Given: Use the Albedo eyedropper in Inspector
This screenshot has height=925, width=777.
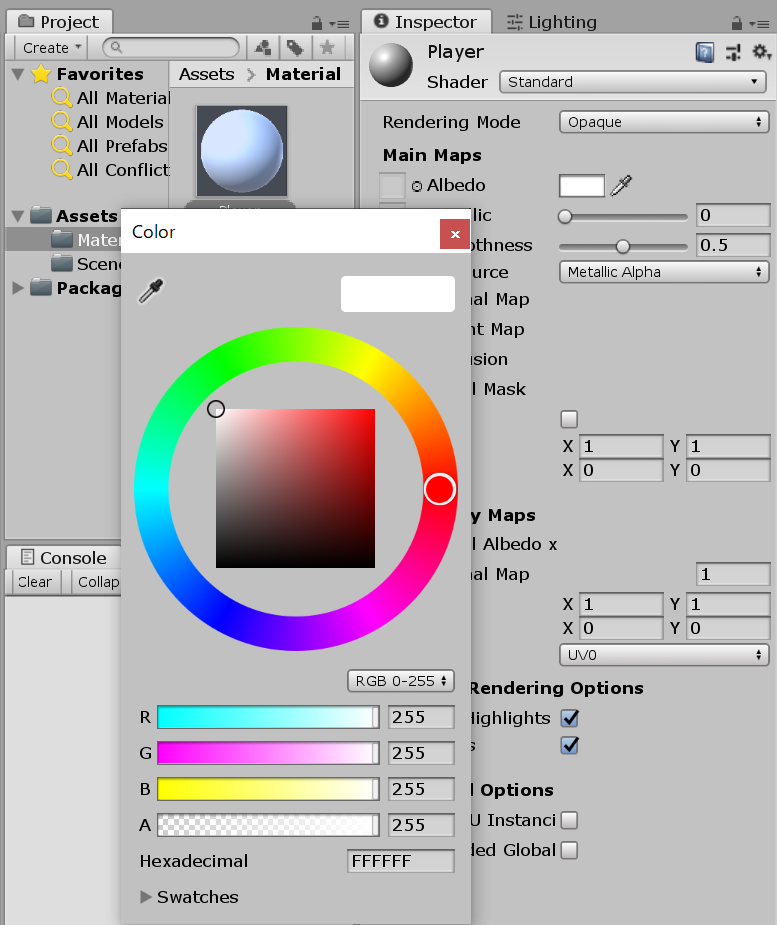Looking at the screenshot, I should 621,185.
